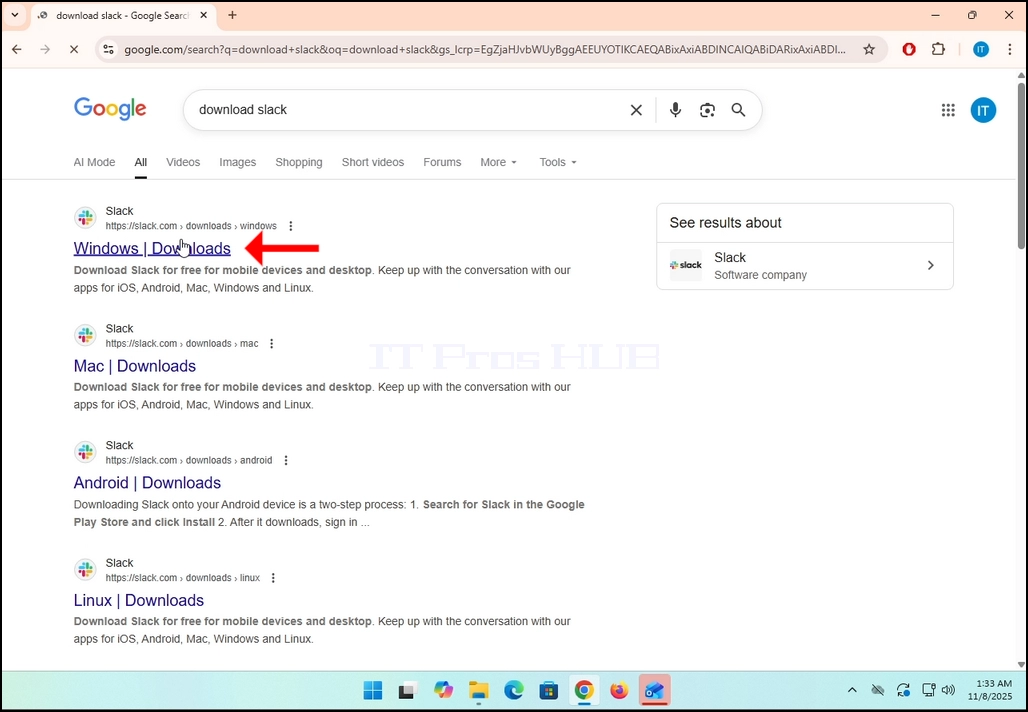Open Google apps grid

pos(948,110)
